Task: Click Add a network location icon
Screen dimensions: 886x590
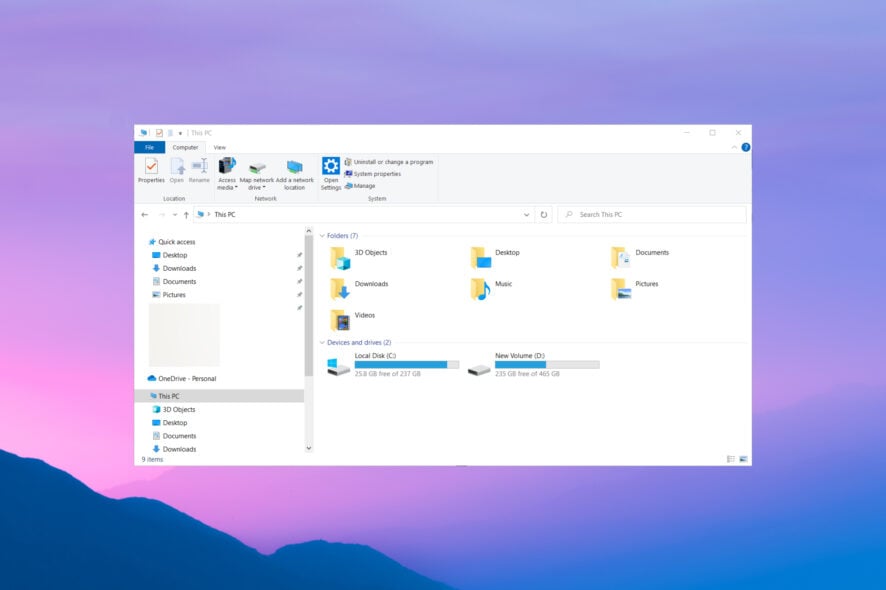Action: (x=294, y=167)
